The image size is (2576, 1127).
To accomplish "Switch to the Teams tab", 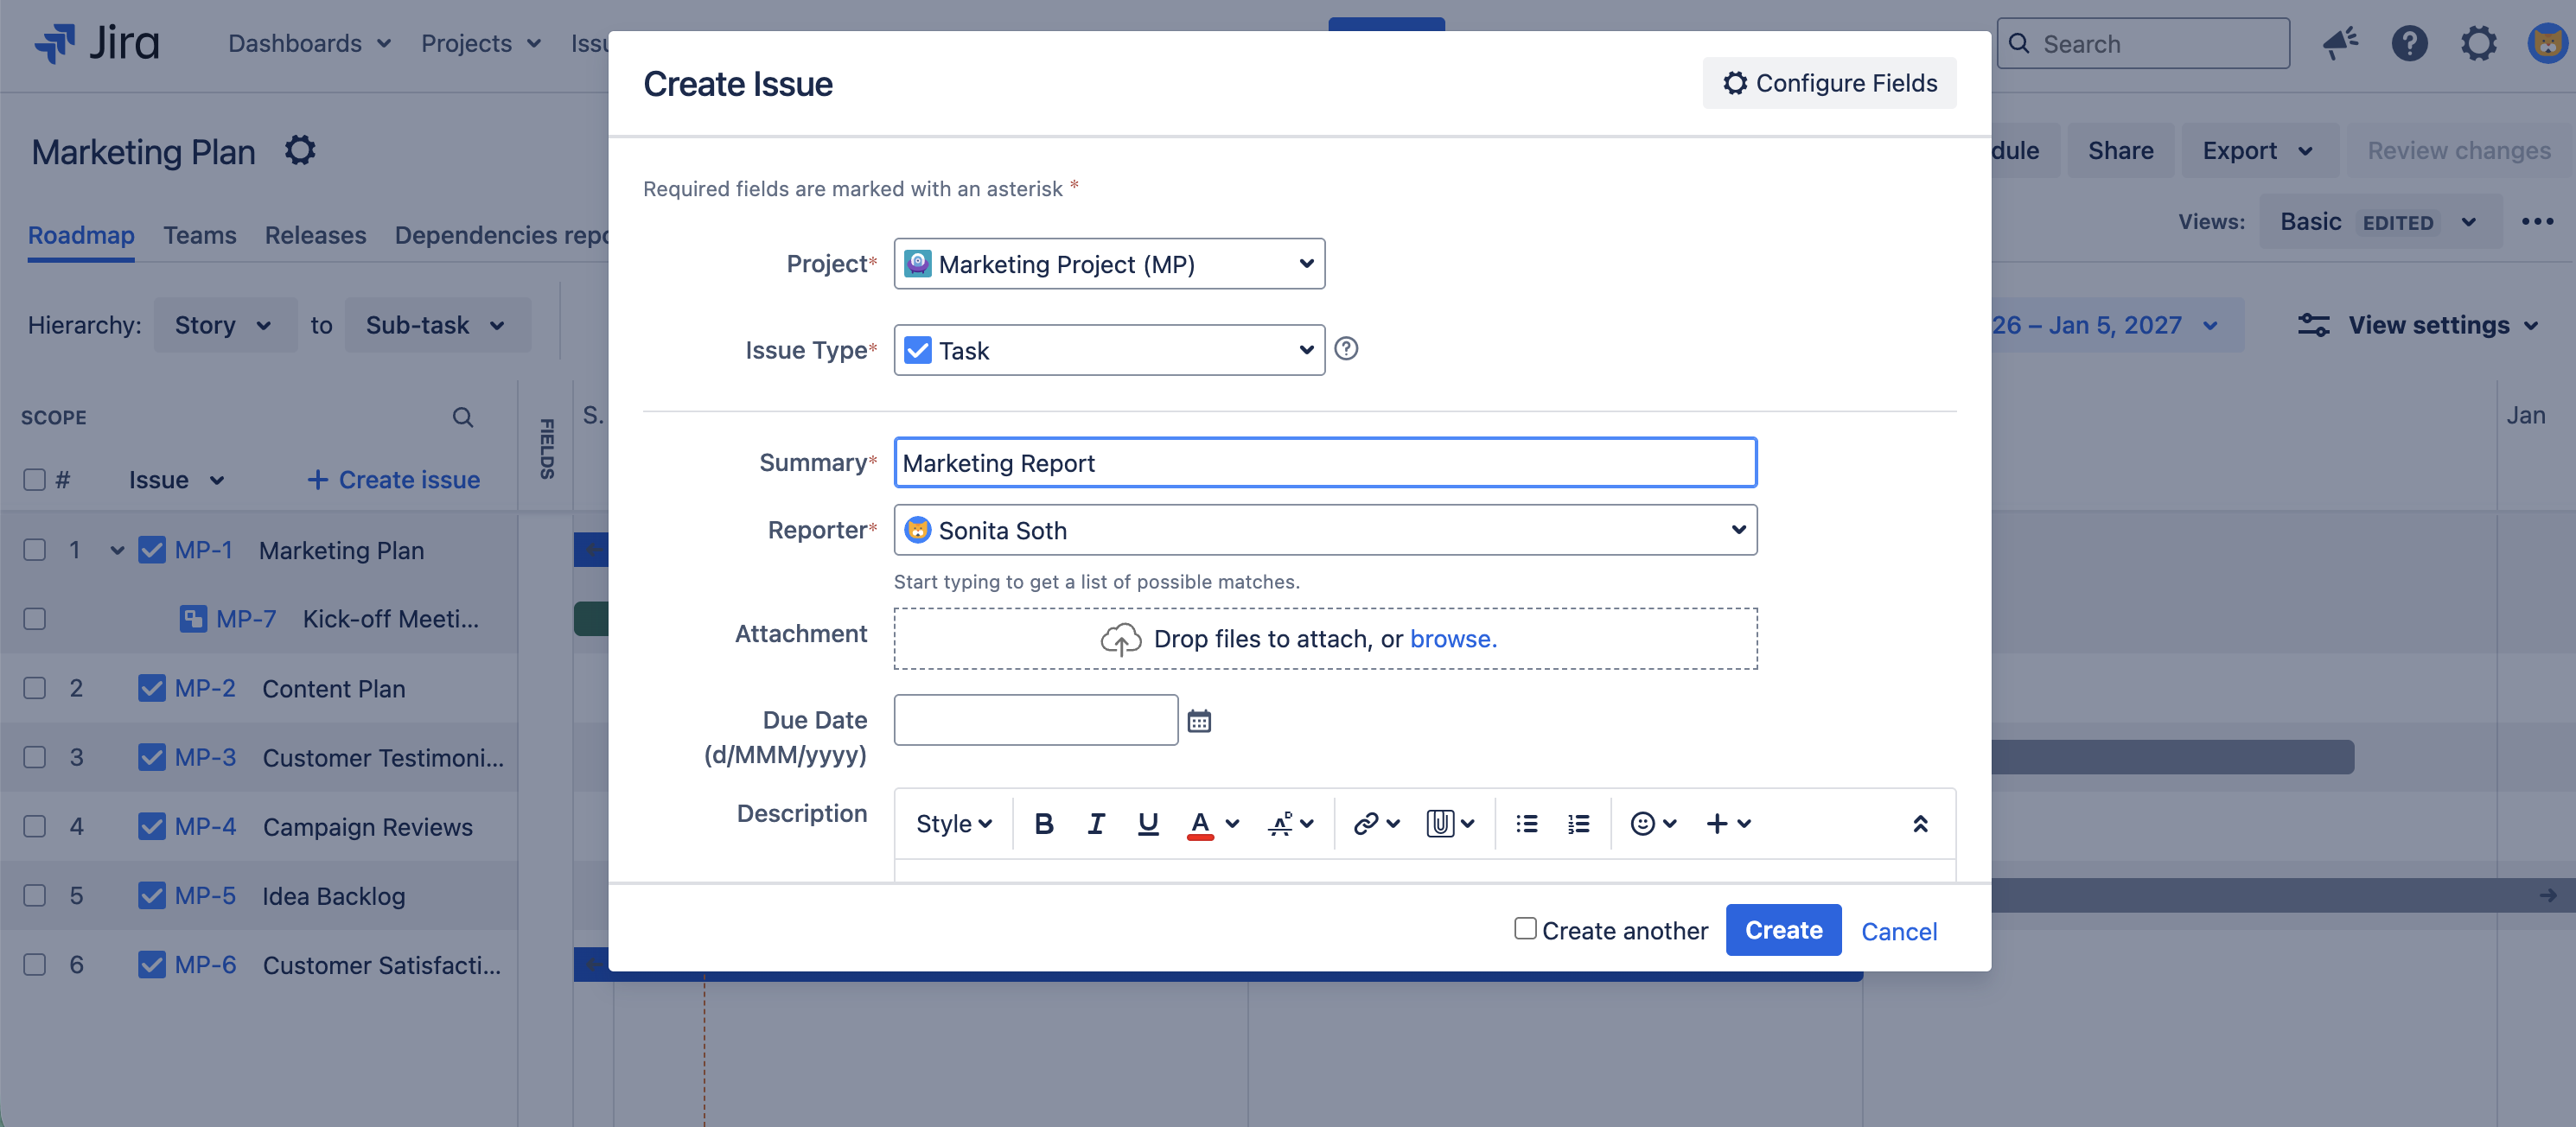I will coord(200,235).
